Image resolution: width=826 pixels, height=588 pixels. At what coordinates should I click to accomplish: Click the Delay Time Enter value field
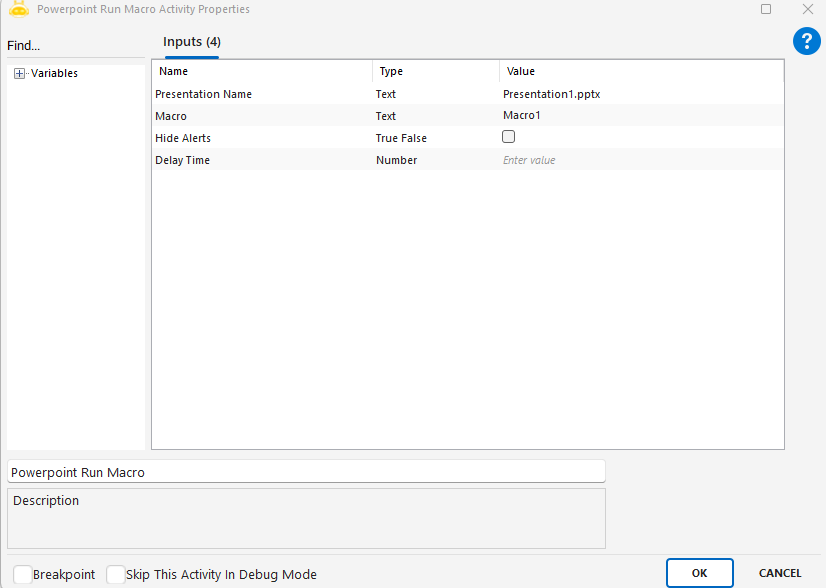[640, 160]
